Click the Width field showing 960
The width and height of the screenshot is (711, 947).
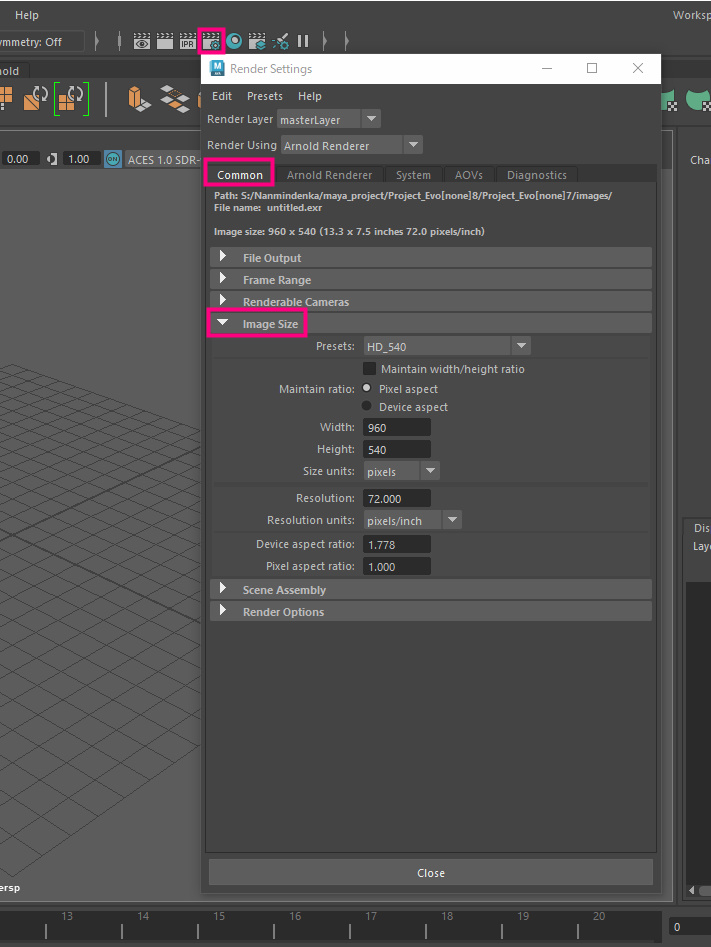click(x=397, y=428)
